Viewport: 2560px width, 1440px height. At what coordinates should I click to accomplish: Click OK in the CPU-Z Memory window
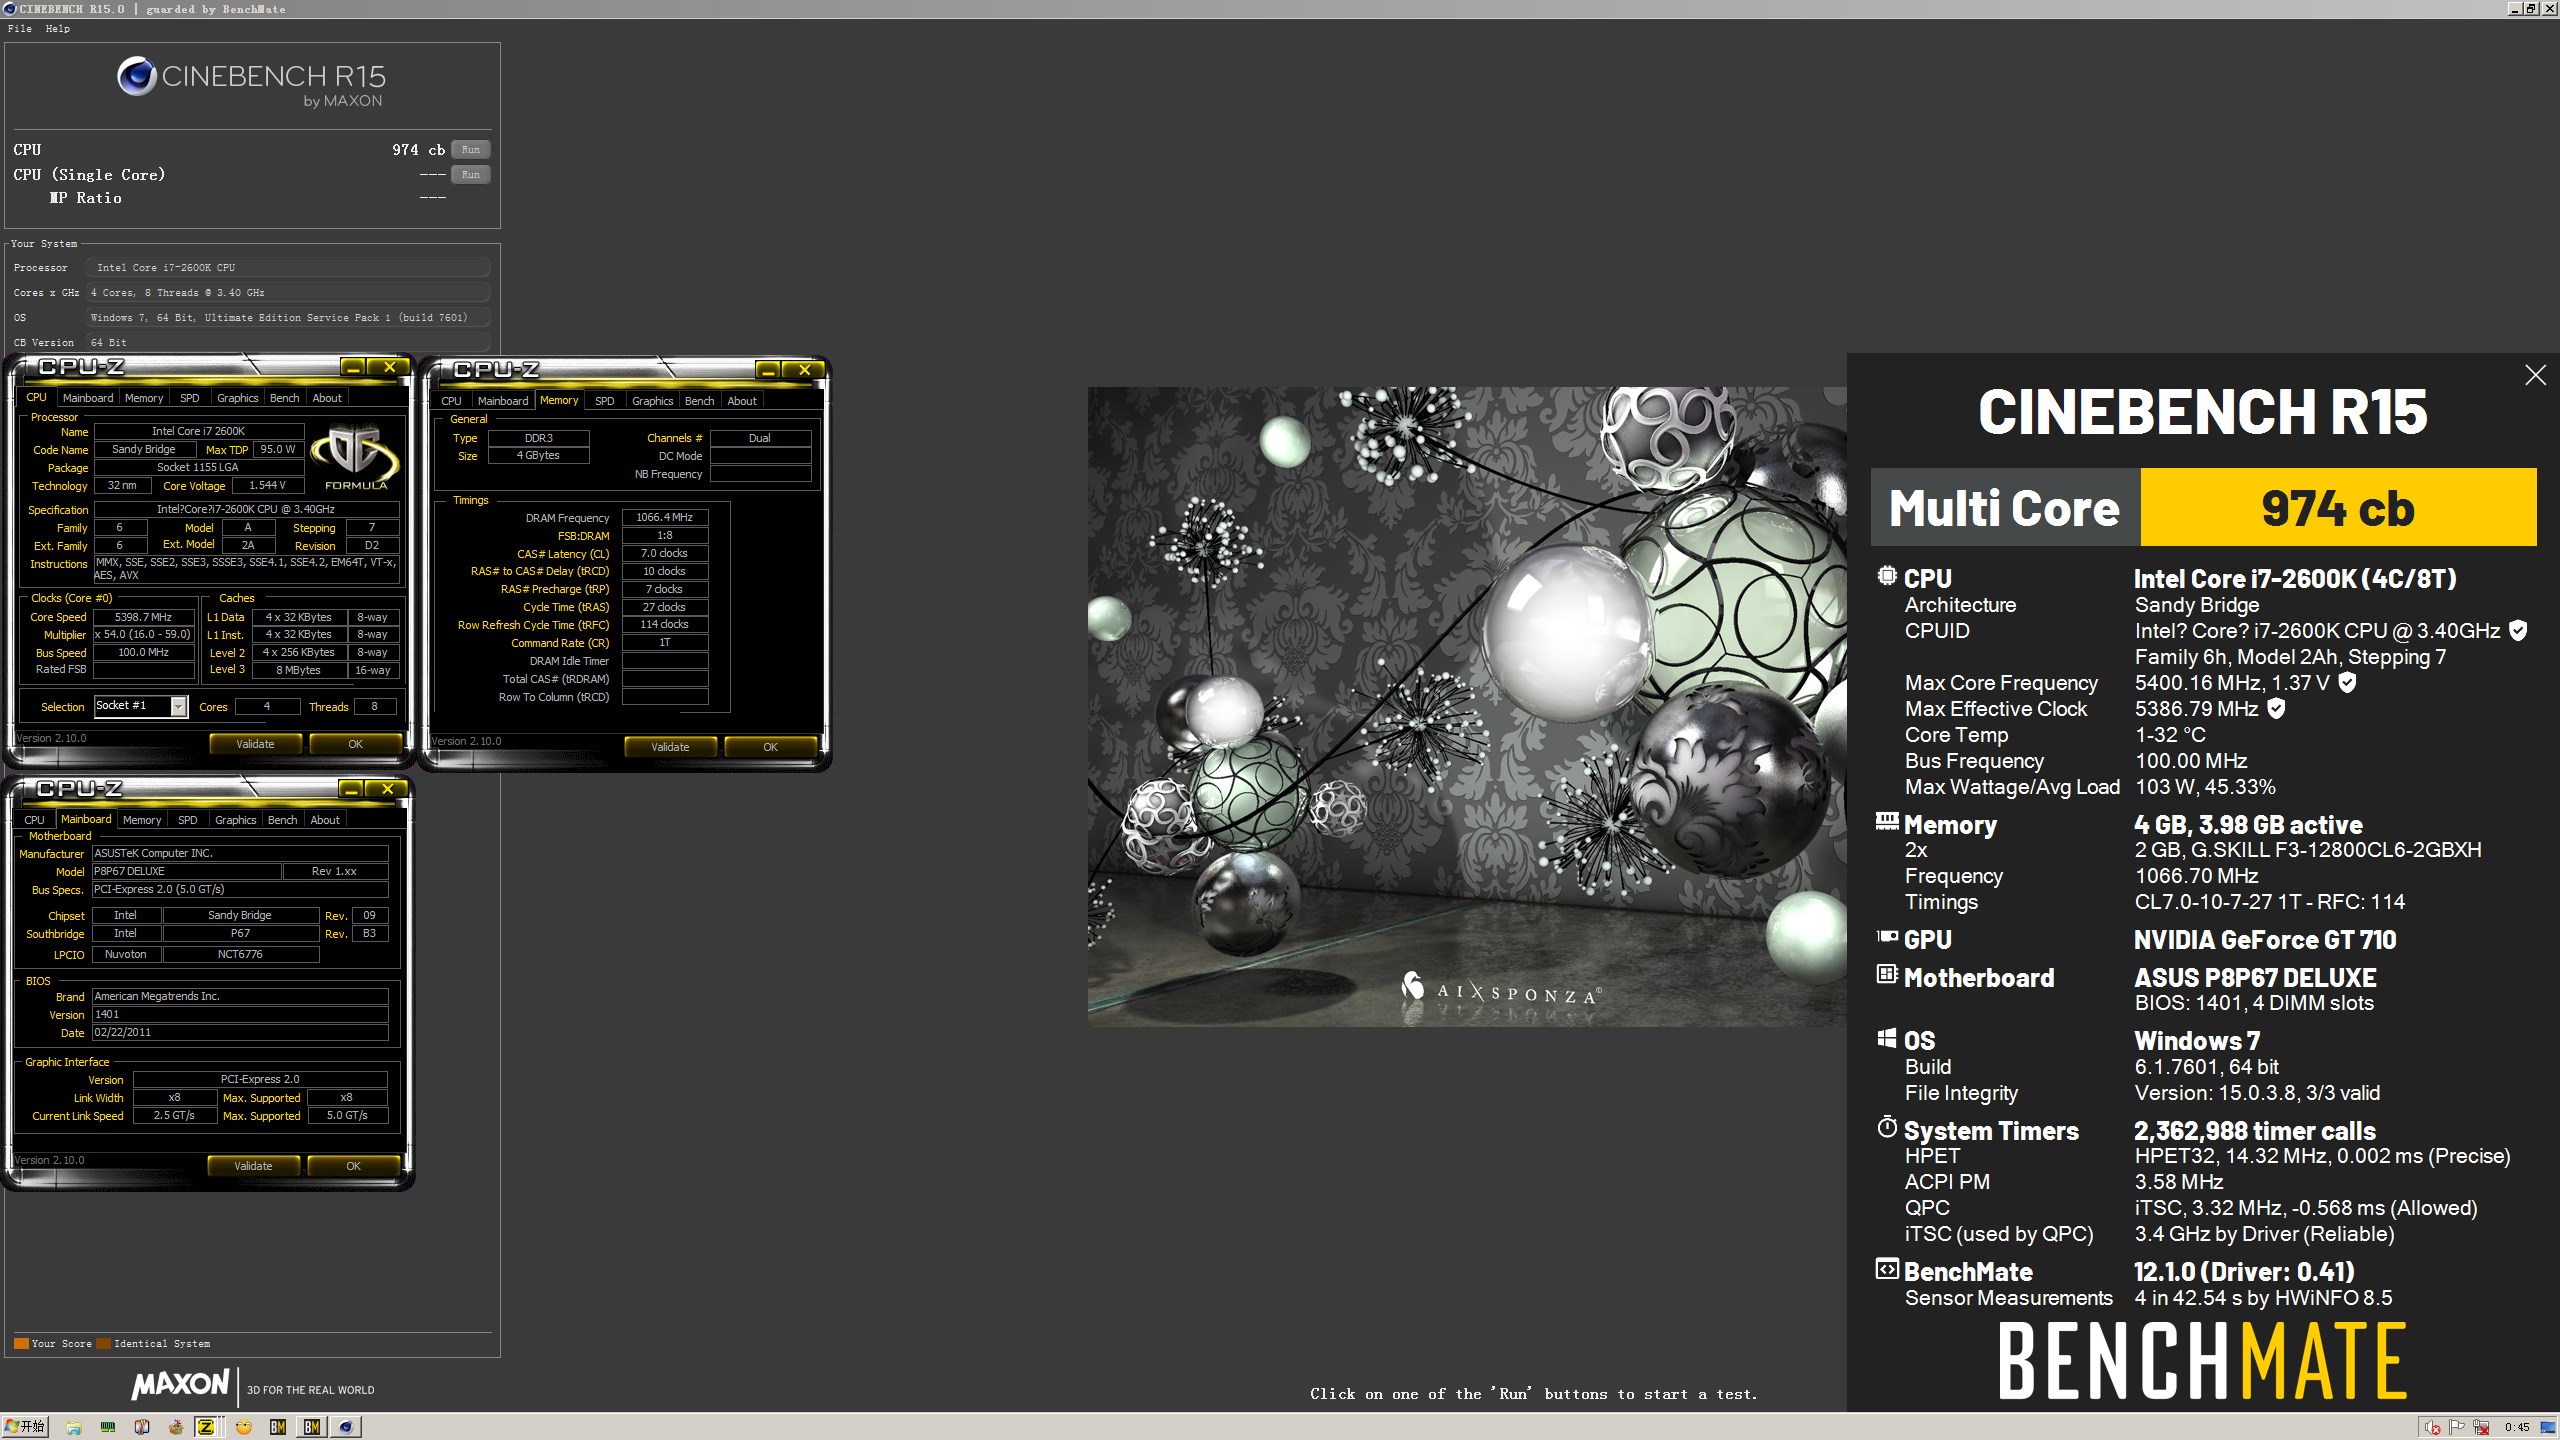[x=770, y=747]
